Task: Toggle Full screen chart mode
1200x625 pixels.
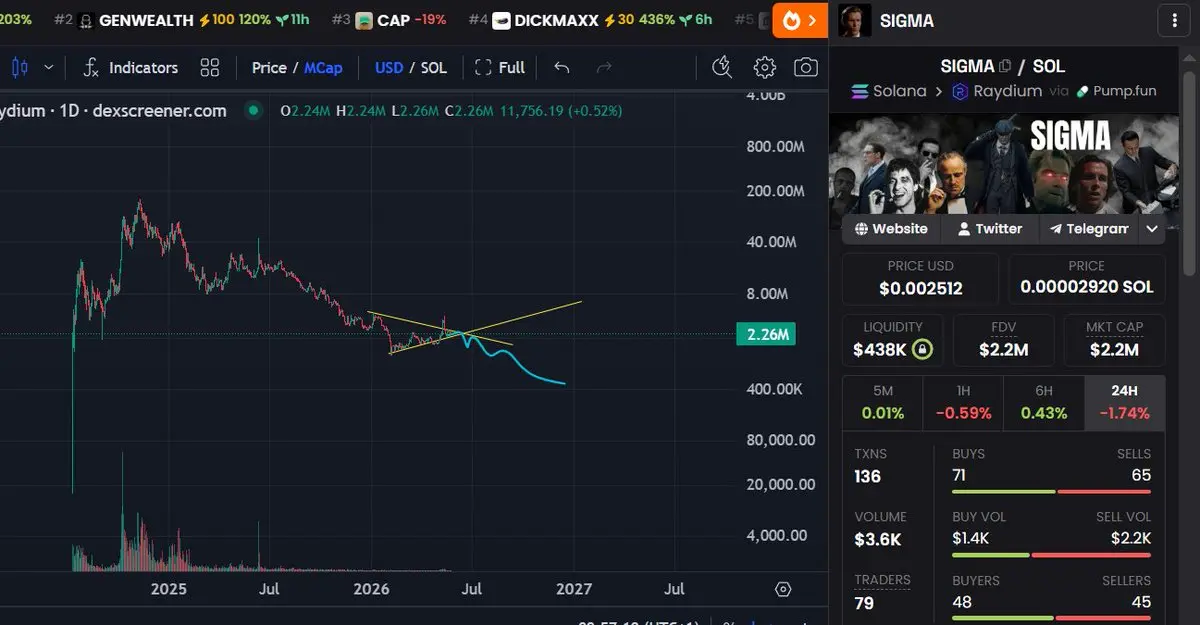Action: pyautogui.click(x=500, y=67)
